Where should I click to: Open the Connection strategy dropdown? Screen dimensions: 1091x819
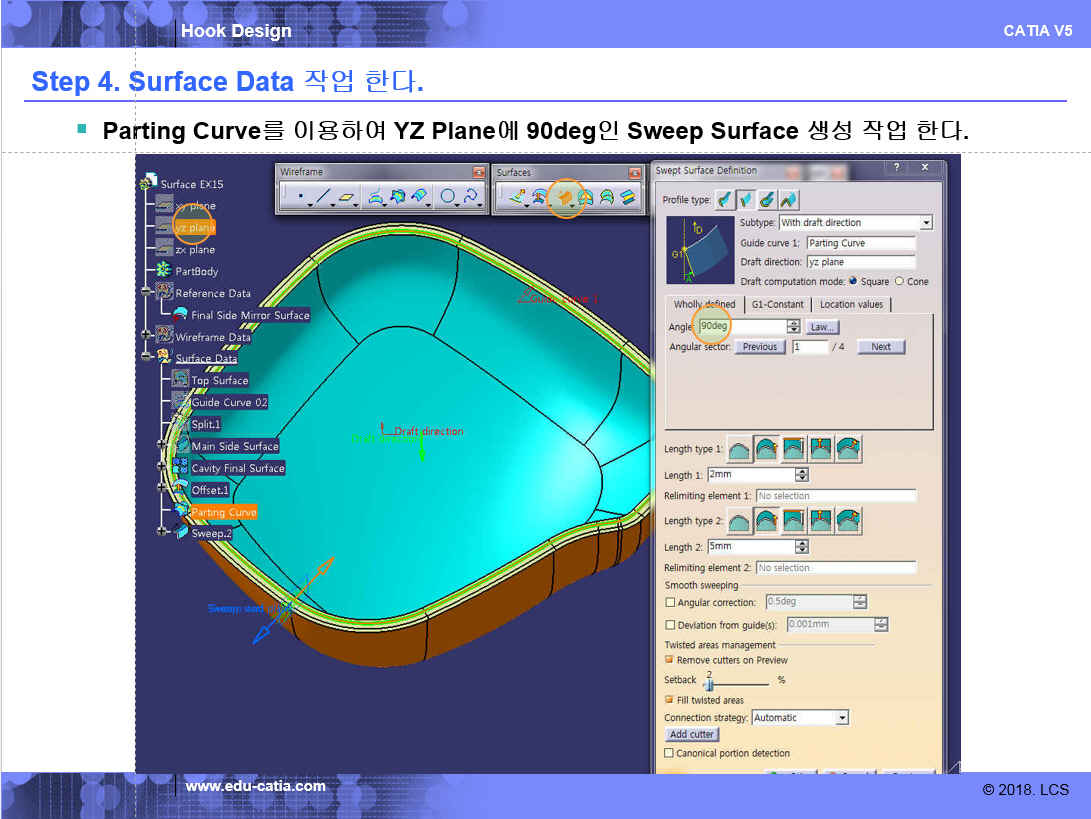(842, 718)
